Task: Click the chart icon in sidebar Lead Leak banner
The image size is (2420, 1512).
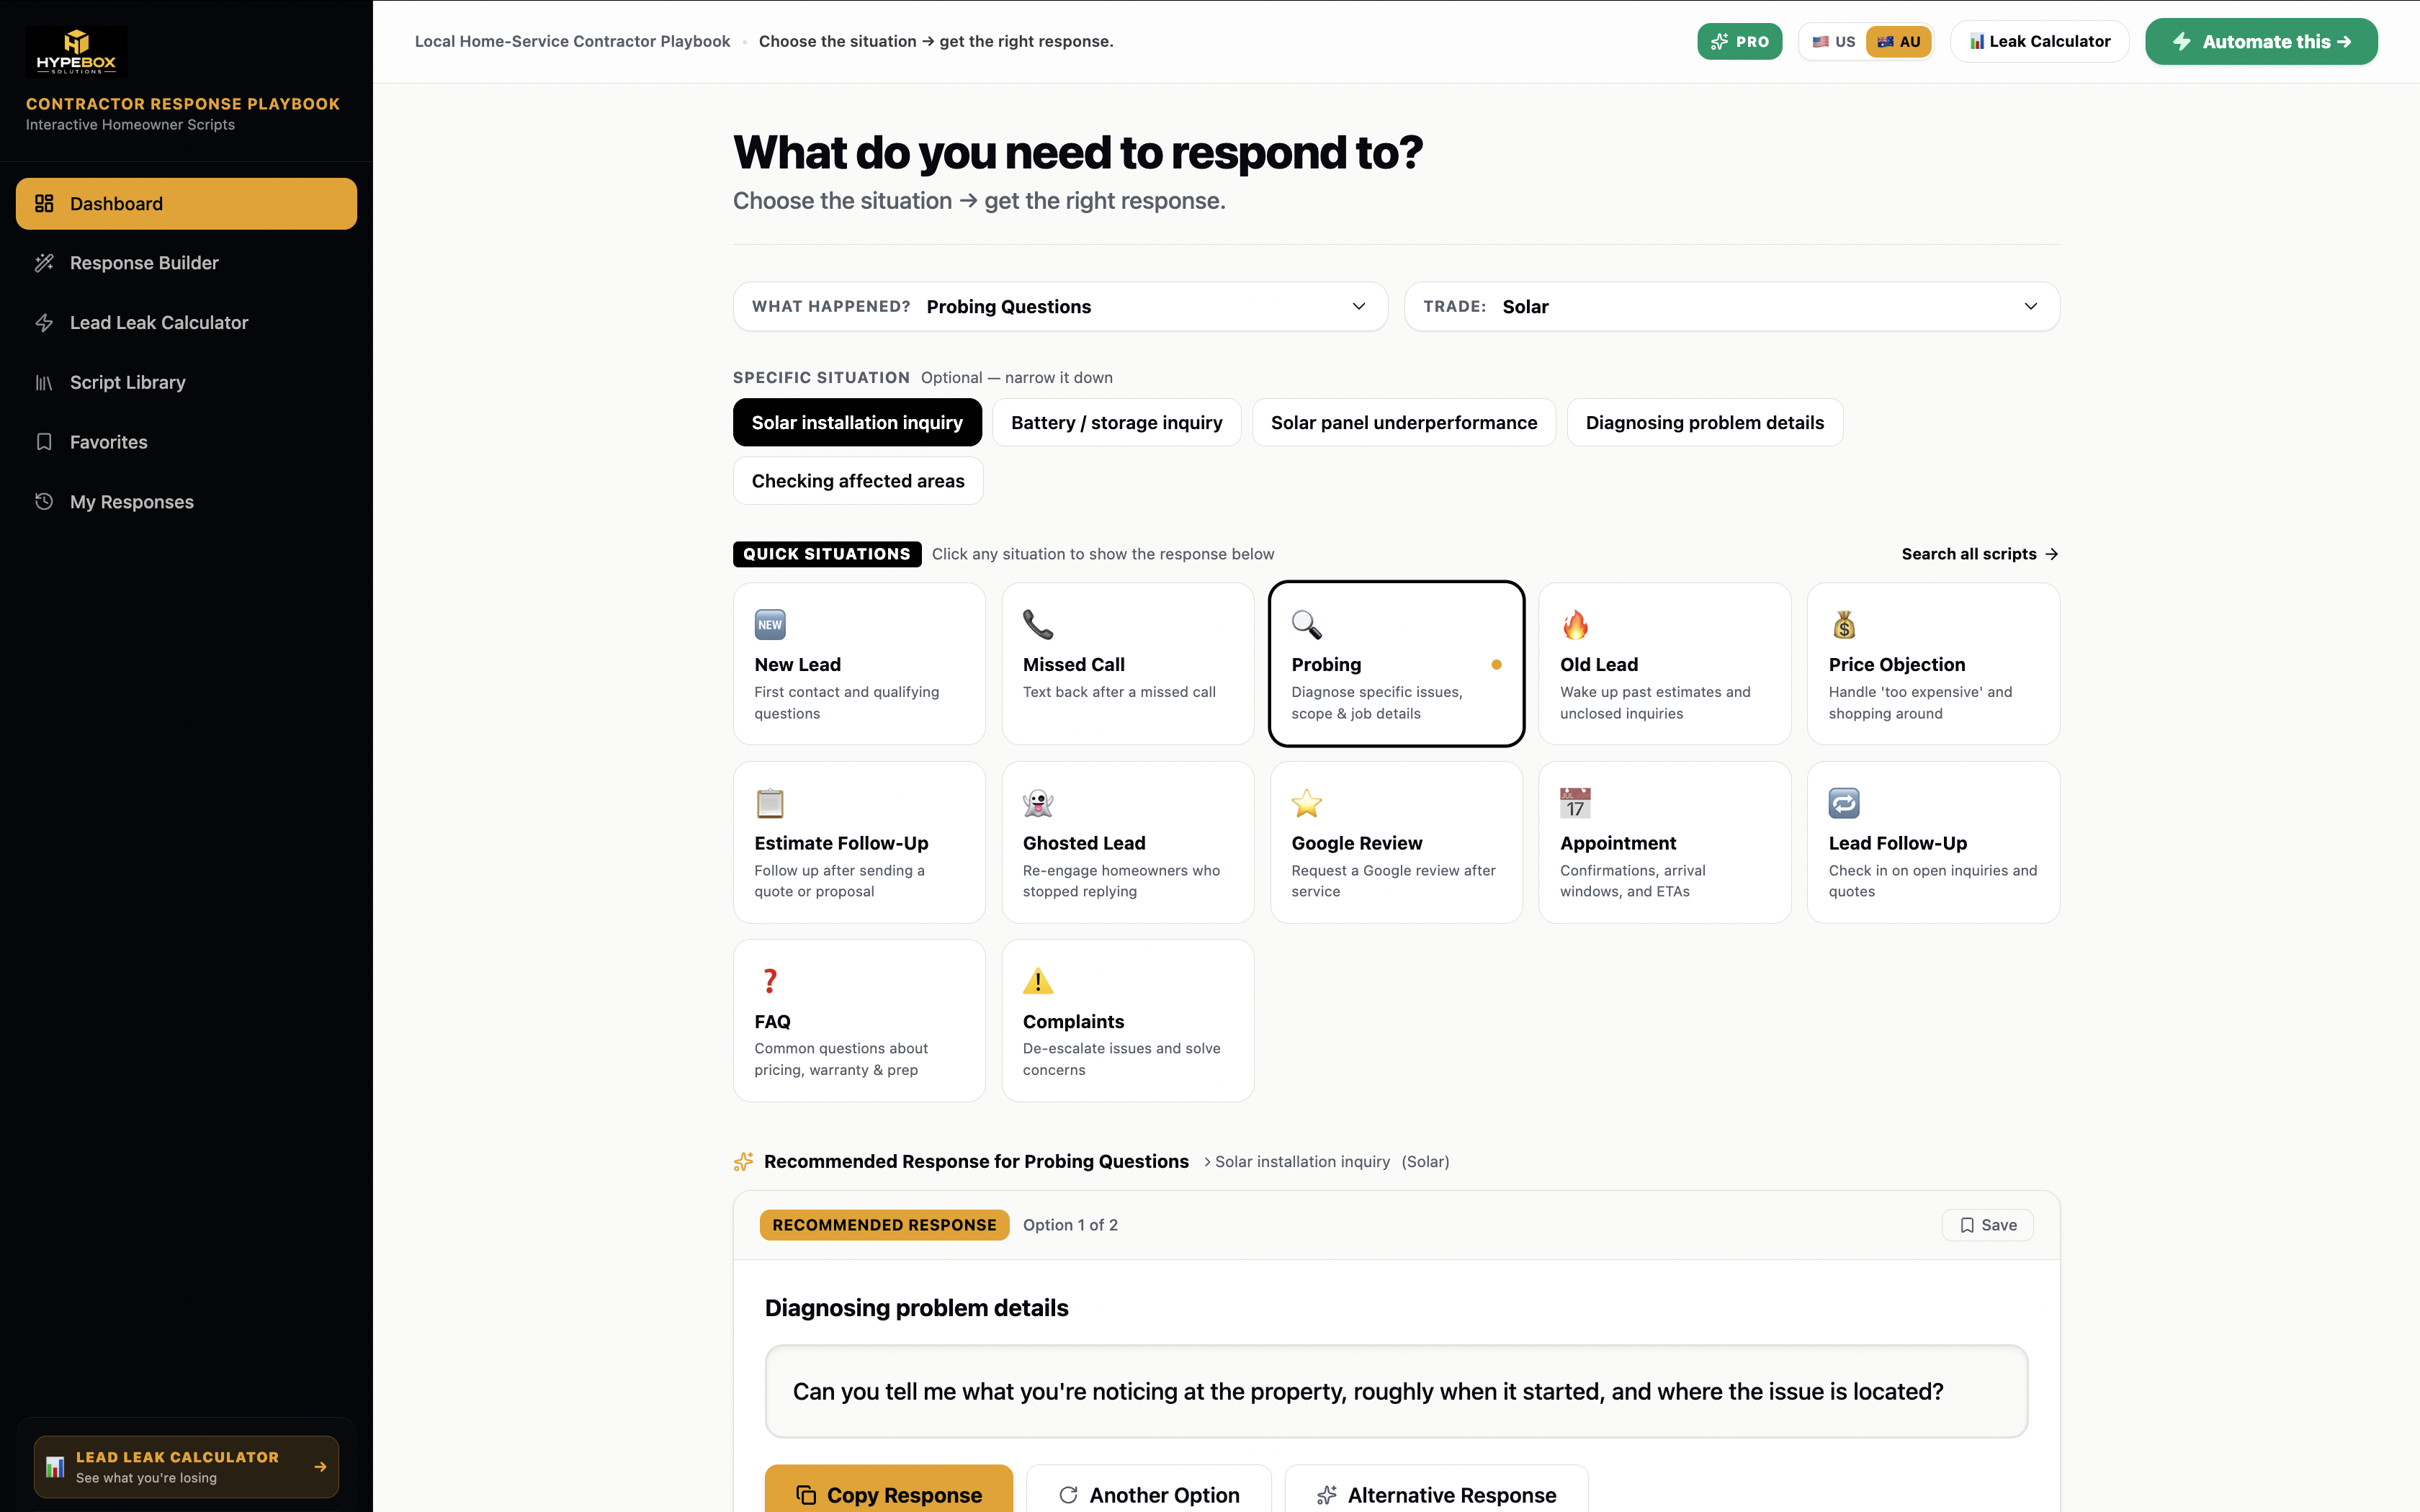Action: pyautogui.click(x=55, y=1467)
